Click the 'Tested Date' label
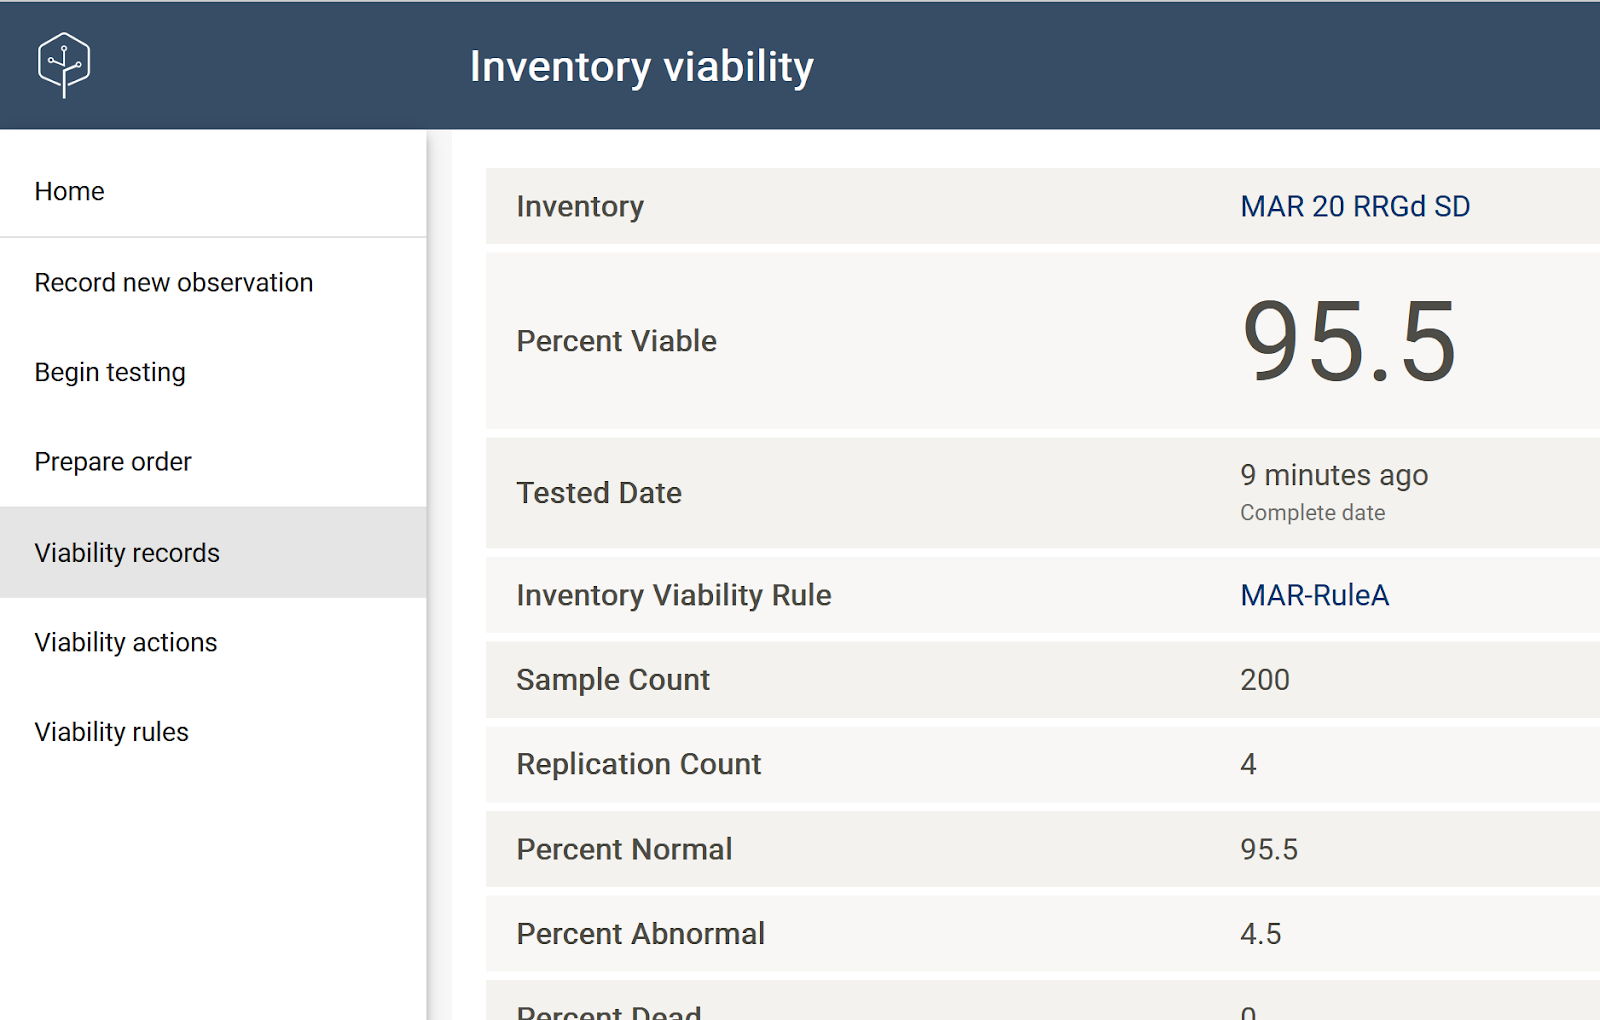The image size is (1600, 1020). coord(599,493)
